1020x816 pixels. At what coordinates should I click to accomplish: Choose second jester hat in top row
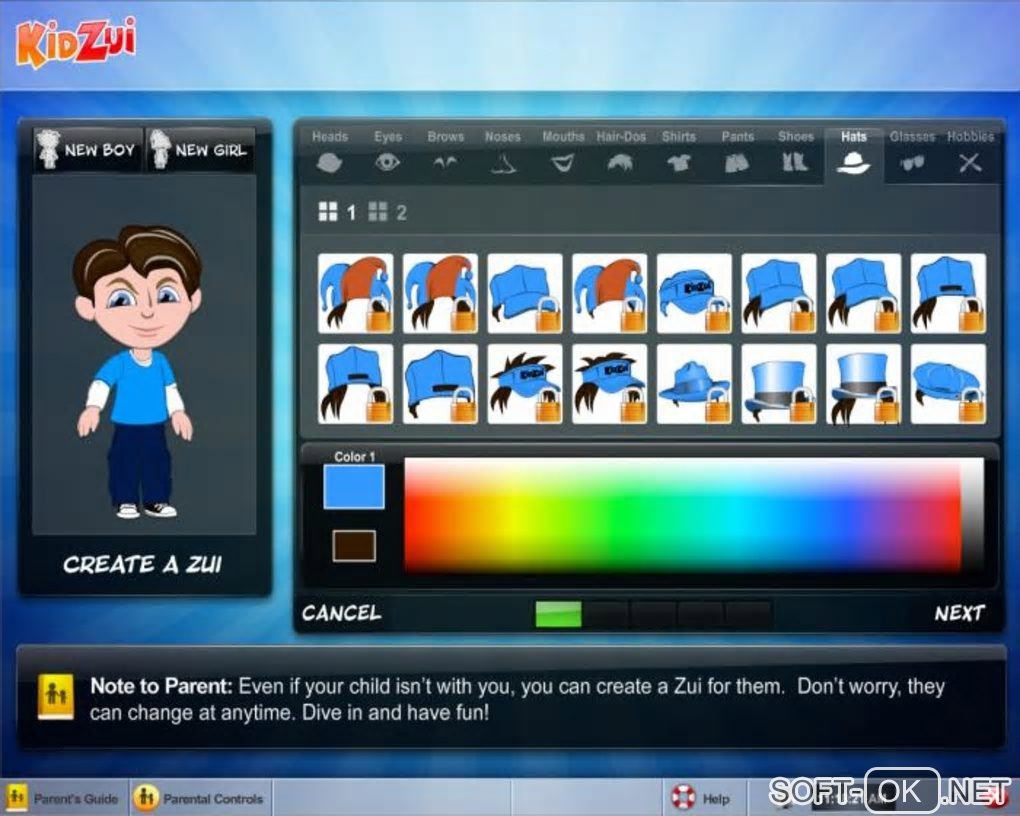[x=440, y=293]
